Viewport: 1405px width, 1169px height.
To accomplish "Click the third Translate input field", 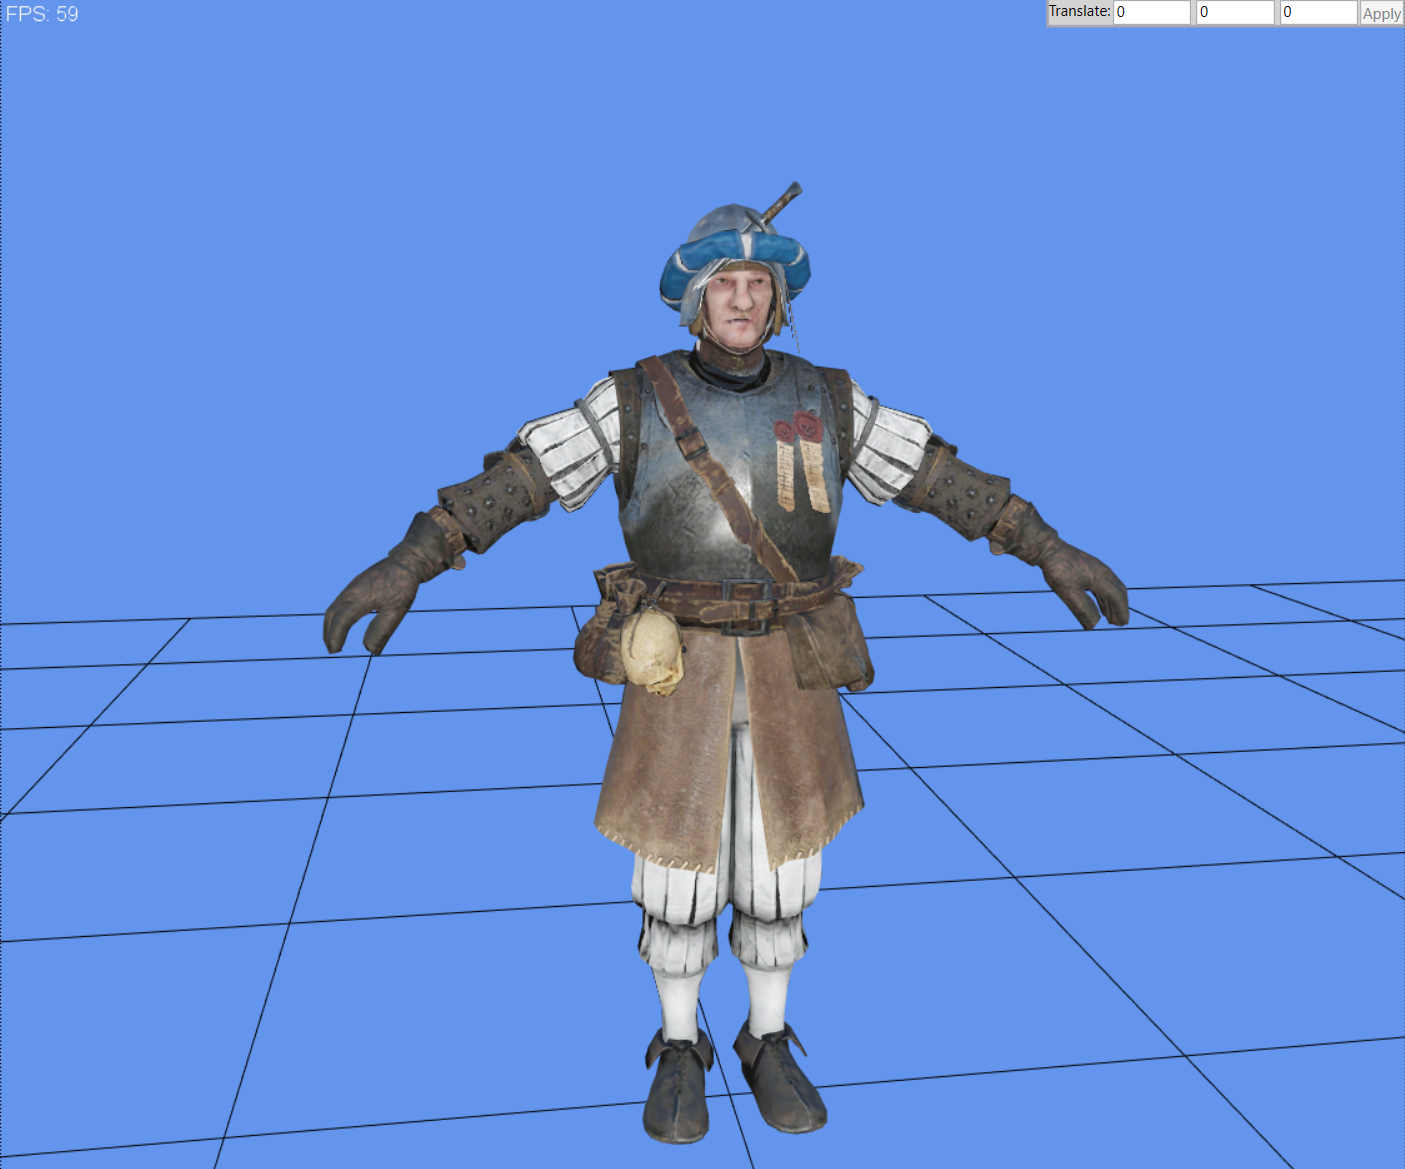I will 1318,12.
